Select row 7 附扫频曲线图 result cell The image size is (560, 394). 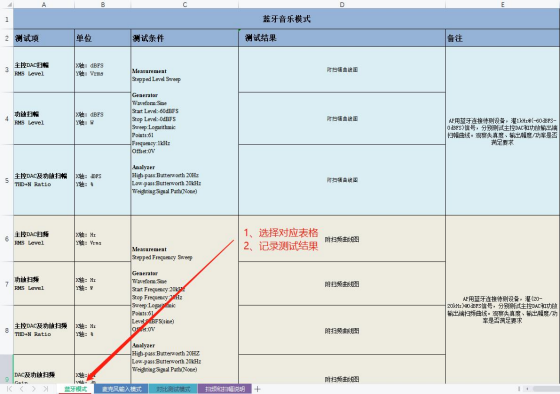[x=342, y=284]
